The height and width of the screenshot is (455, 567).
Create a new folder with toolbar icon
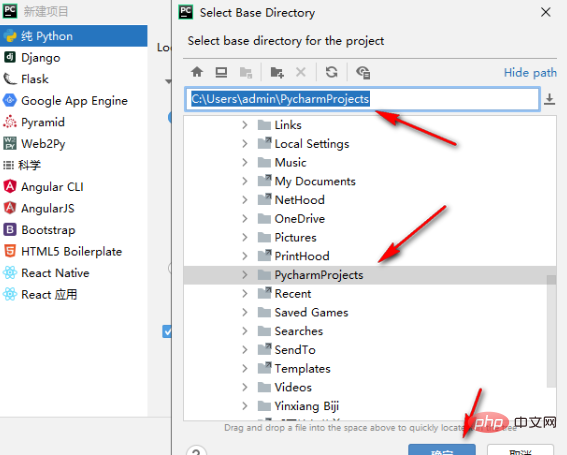coord(277,72)
